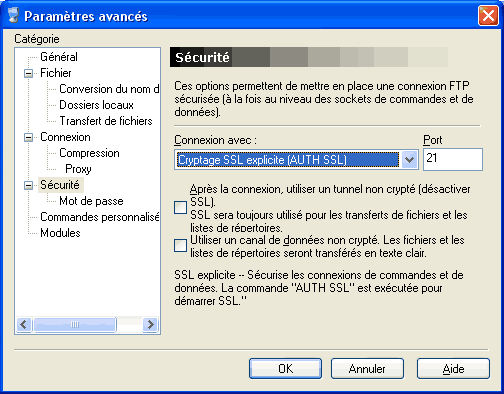Open help with Aide button
This screenshot has width=504, height=394.
453,369
